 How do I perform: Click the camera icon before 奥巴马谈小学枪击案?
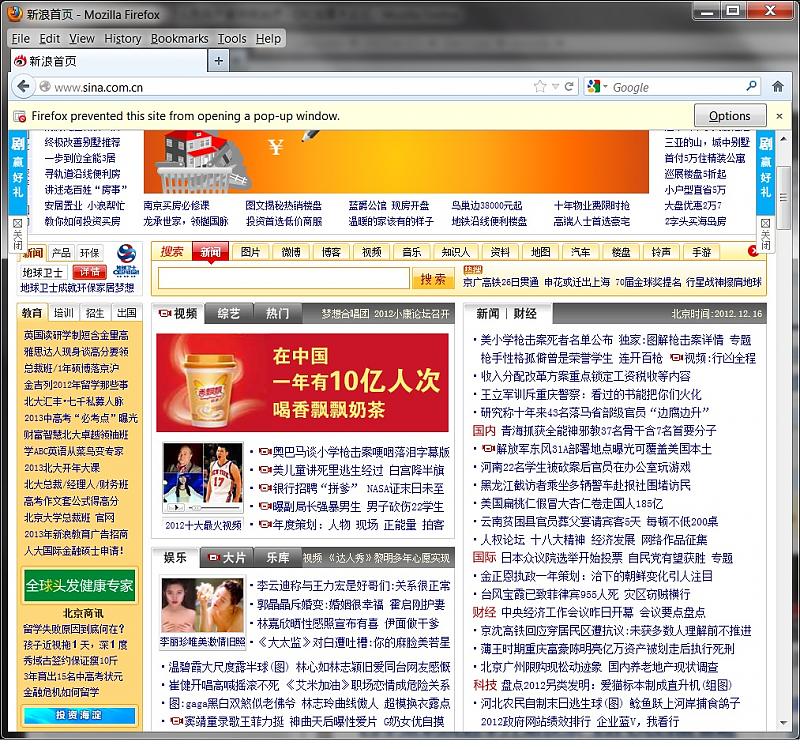pos(265,452)
